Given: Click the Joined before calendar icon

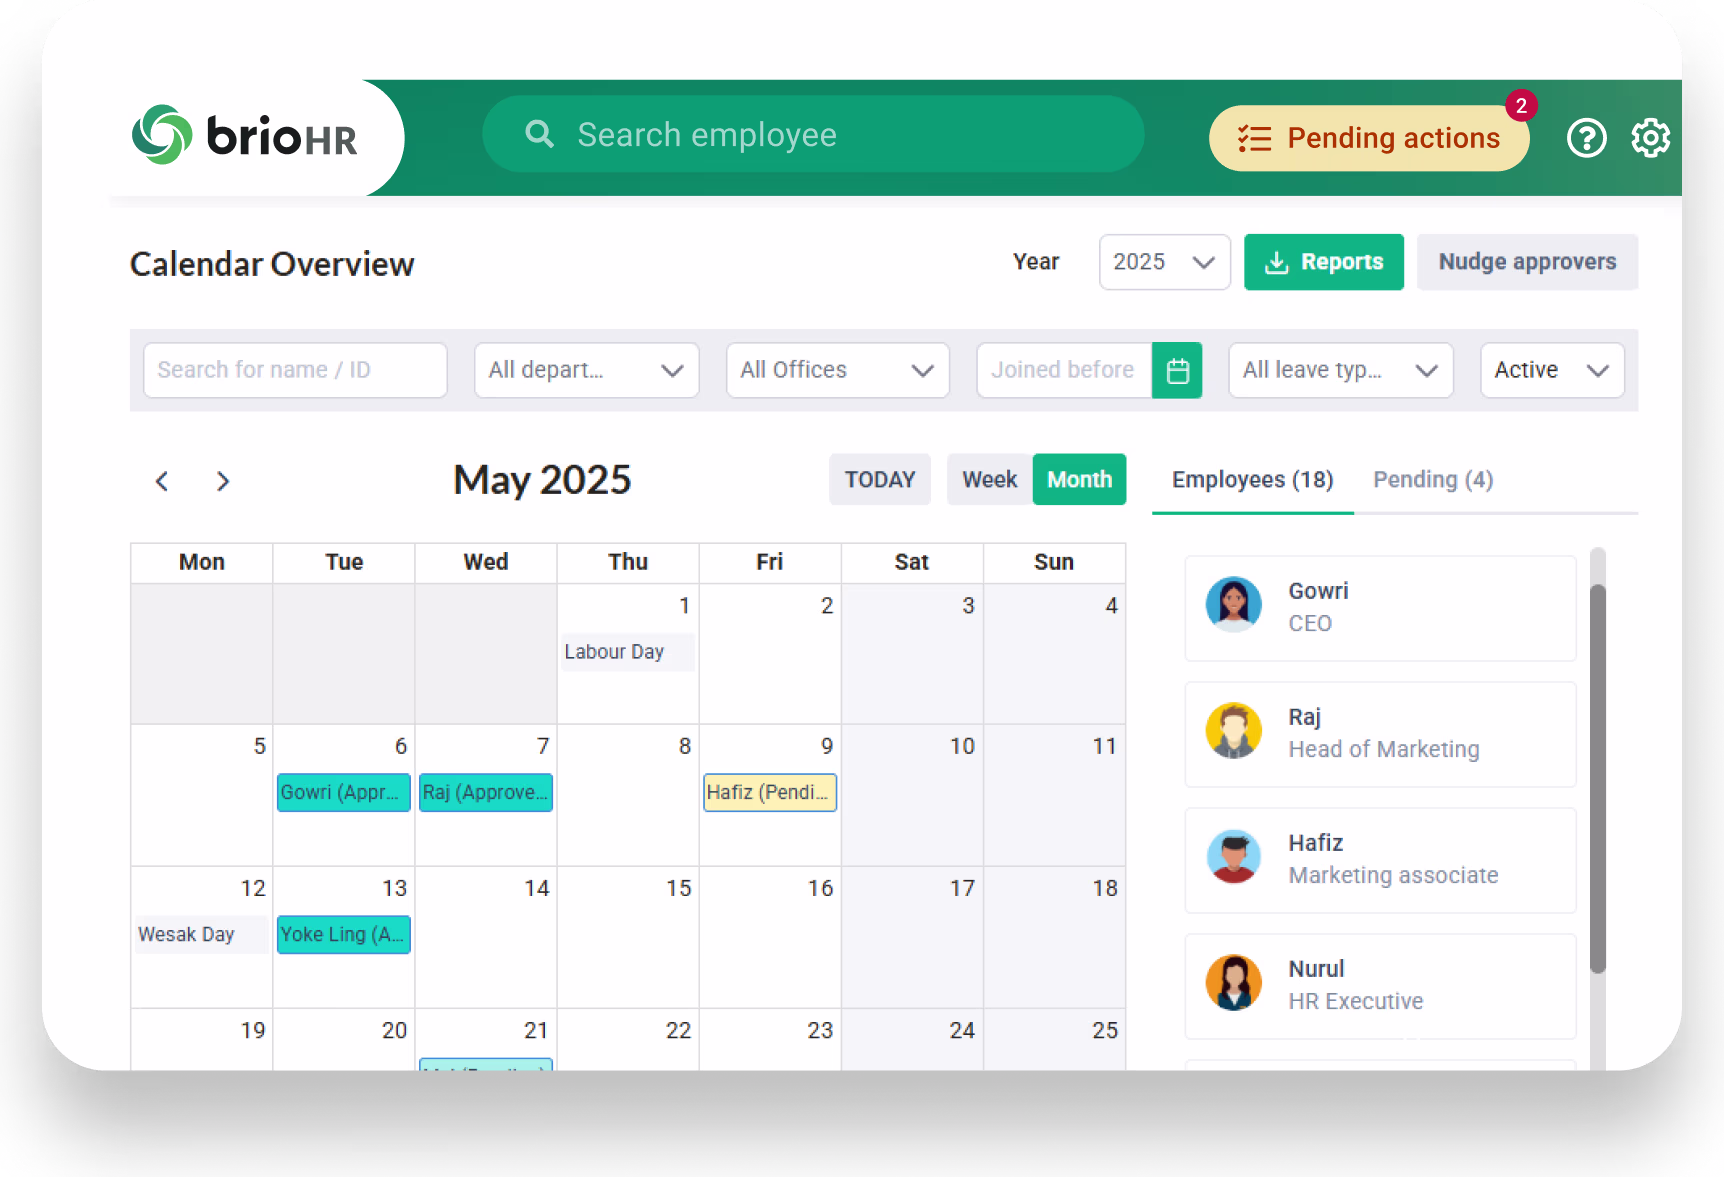Looking at the screenshot, I should pos(1177,371).
